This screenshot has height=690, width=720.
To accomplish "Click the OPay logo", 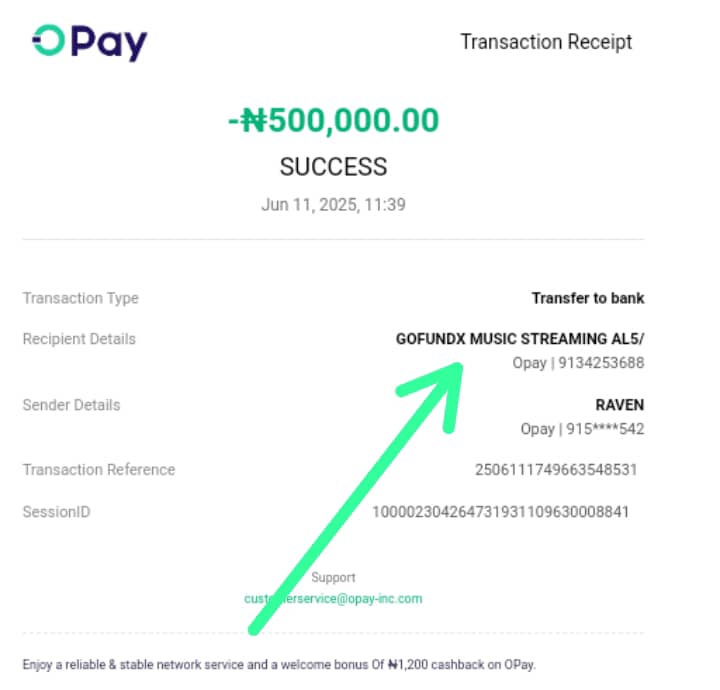I will (x=90, y=42).
